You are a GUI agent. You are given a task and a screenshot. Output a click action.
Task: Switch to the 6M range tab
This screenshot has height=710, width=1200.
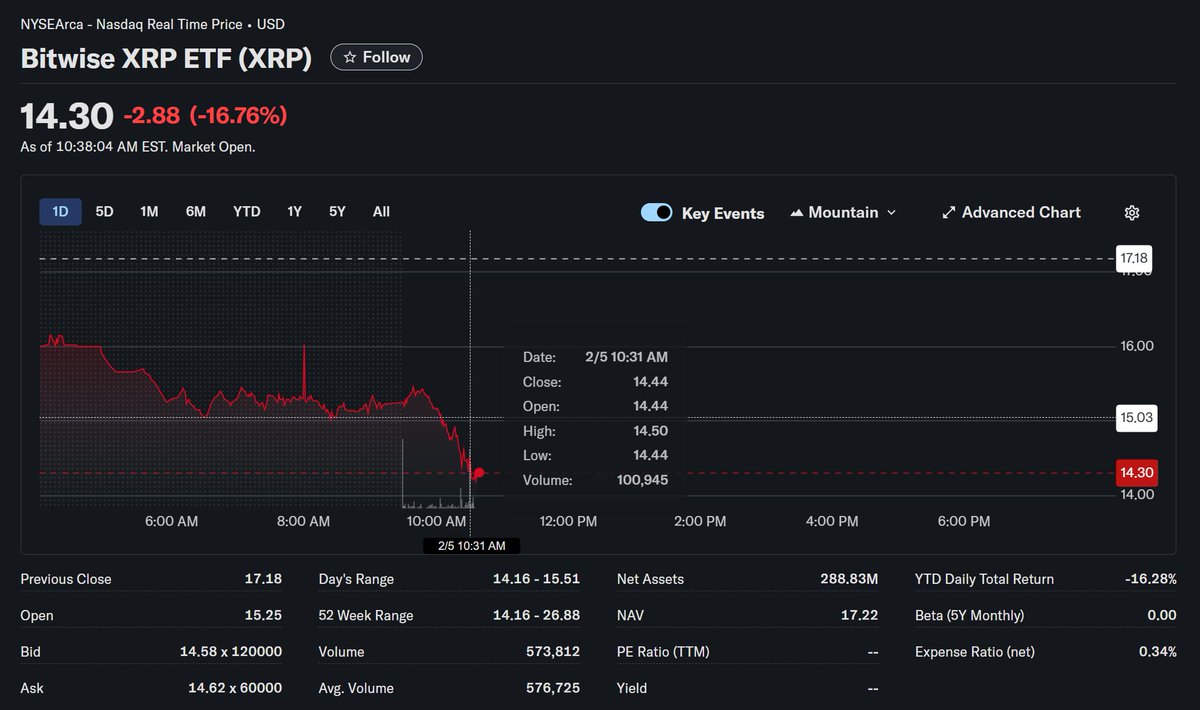click(x=196, y=212)
